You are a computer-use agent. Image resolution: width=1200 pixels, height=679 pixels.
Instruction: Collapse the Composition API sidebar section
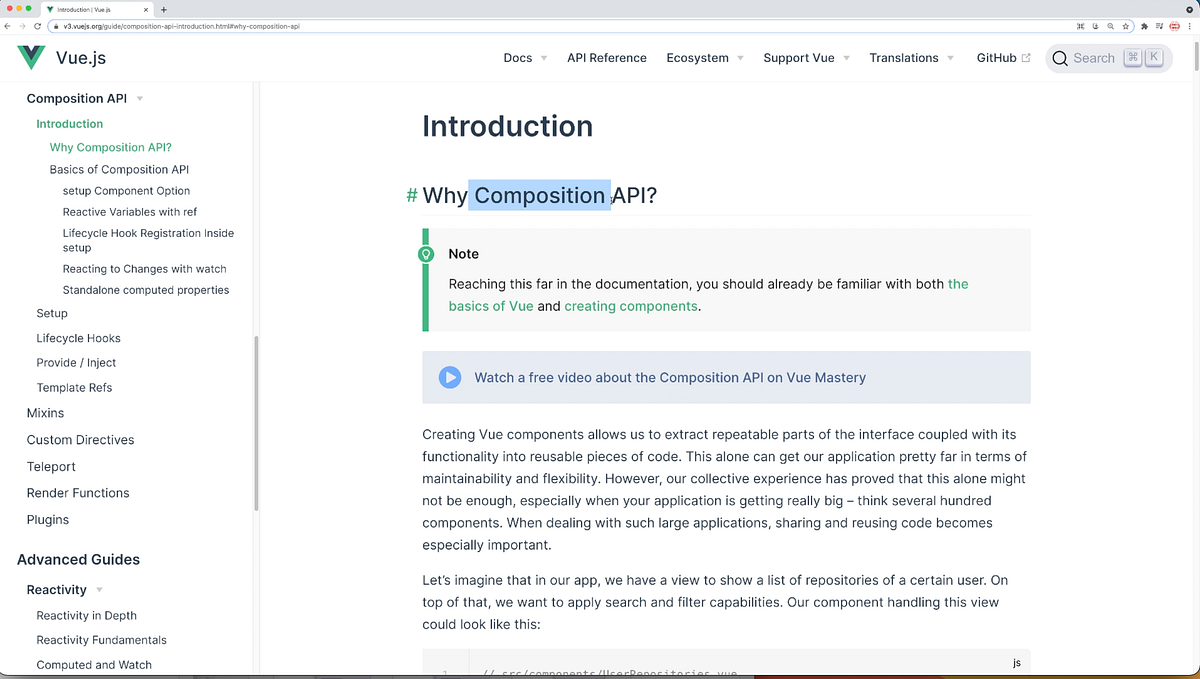(139, 98)
